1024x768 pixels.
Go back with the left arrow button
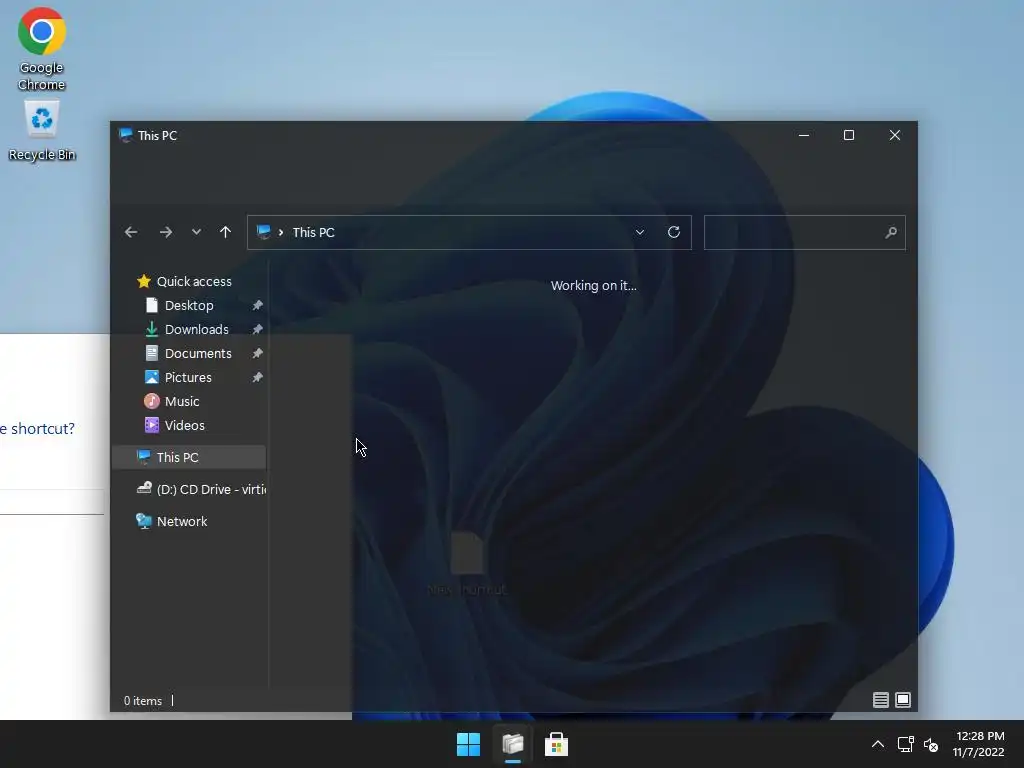pos(131,232)
